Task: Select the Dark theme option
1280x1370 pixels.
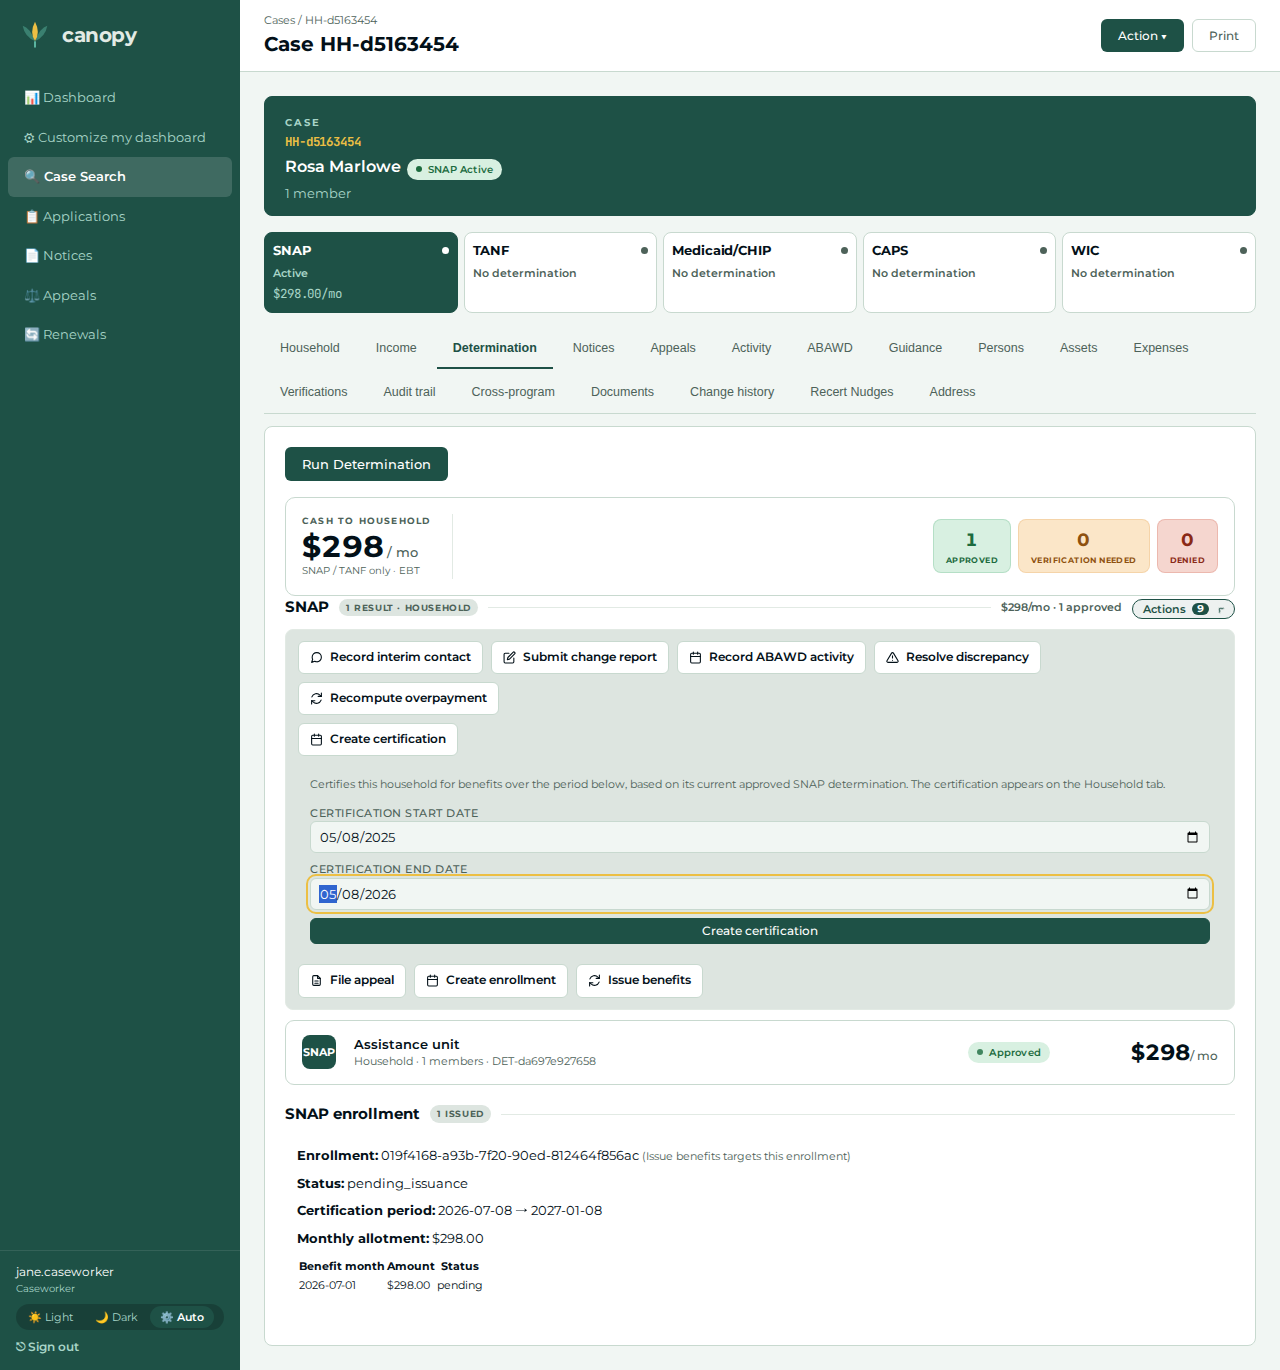Action: coord(117,1317)
